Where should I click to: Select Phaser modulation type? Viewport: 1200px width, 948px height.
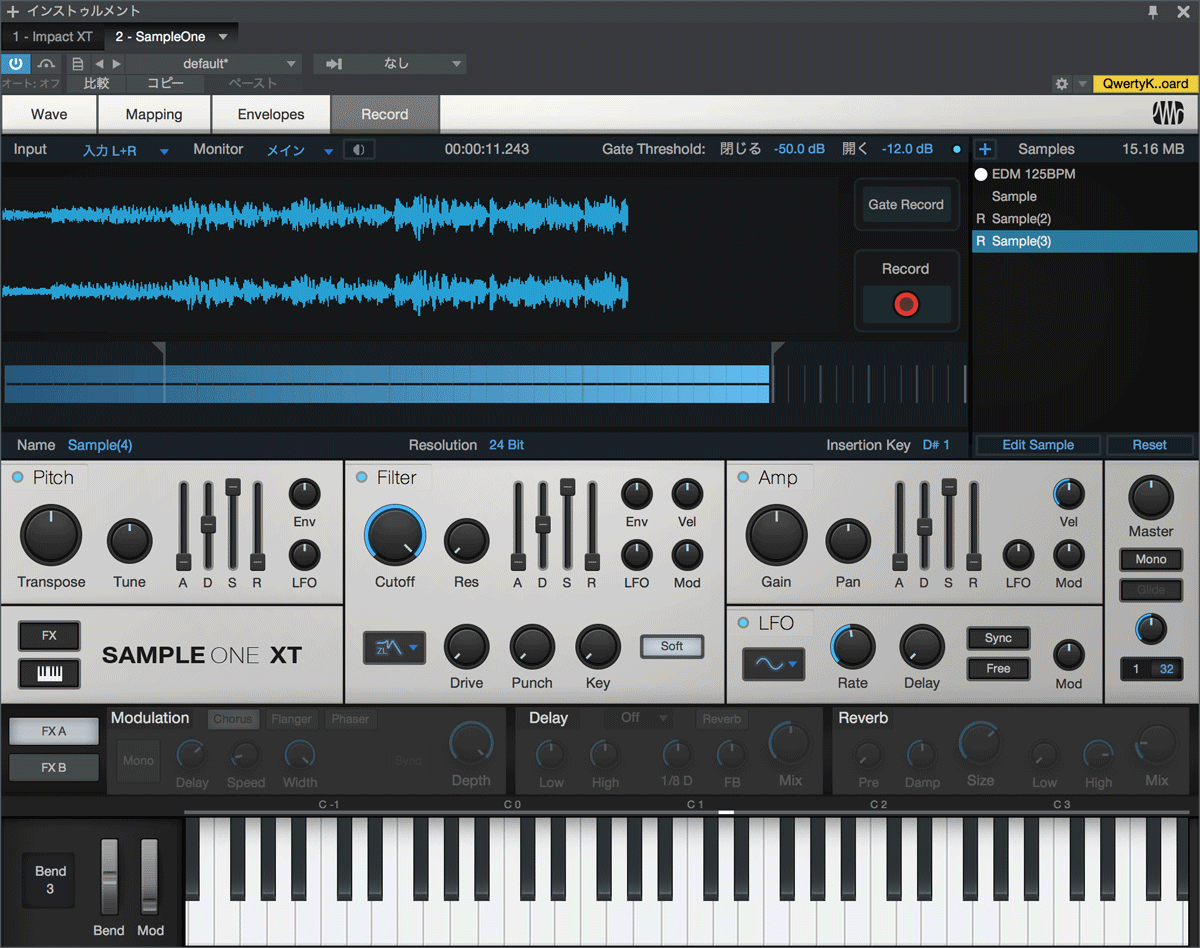point(350,719)
